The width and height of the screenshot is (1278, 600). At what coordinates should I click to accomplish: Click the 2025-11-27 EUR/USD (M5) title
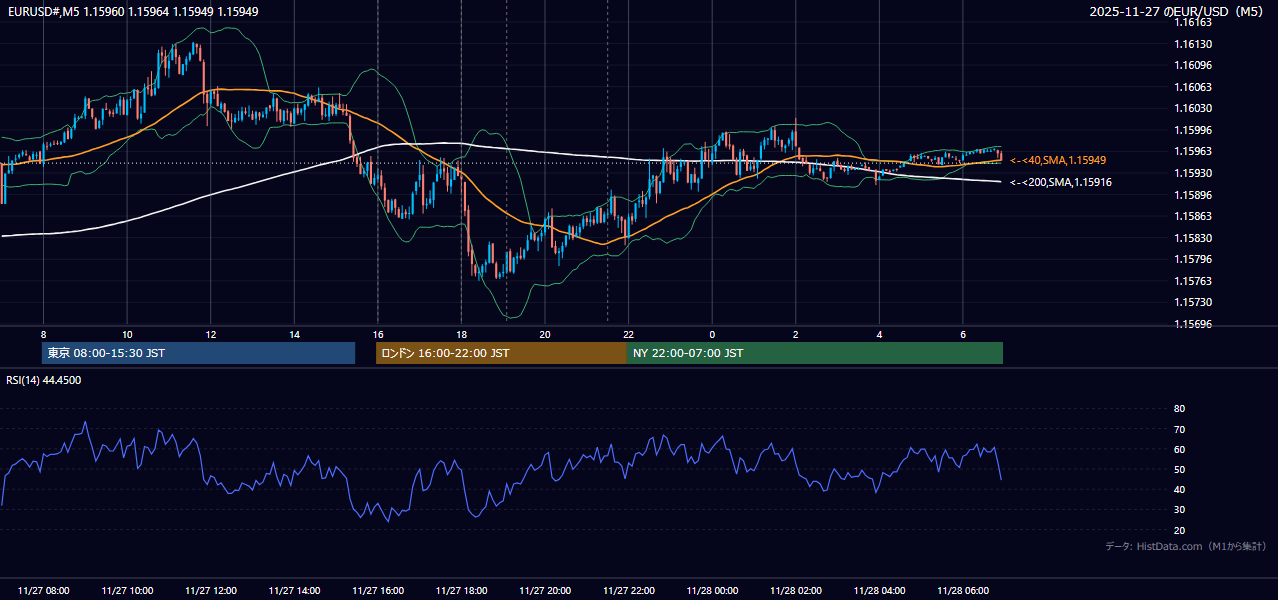(1174, 11)
